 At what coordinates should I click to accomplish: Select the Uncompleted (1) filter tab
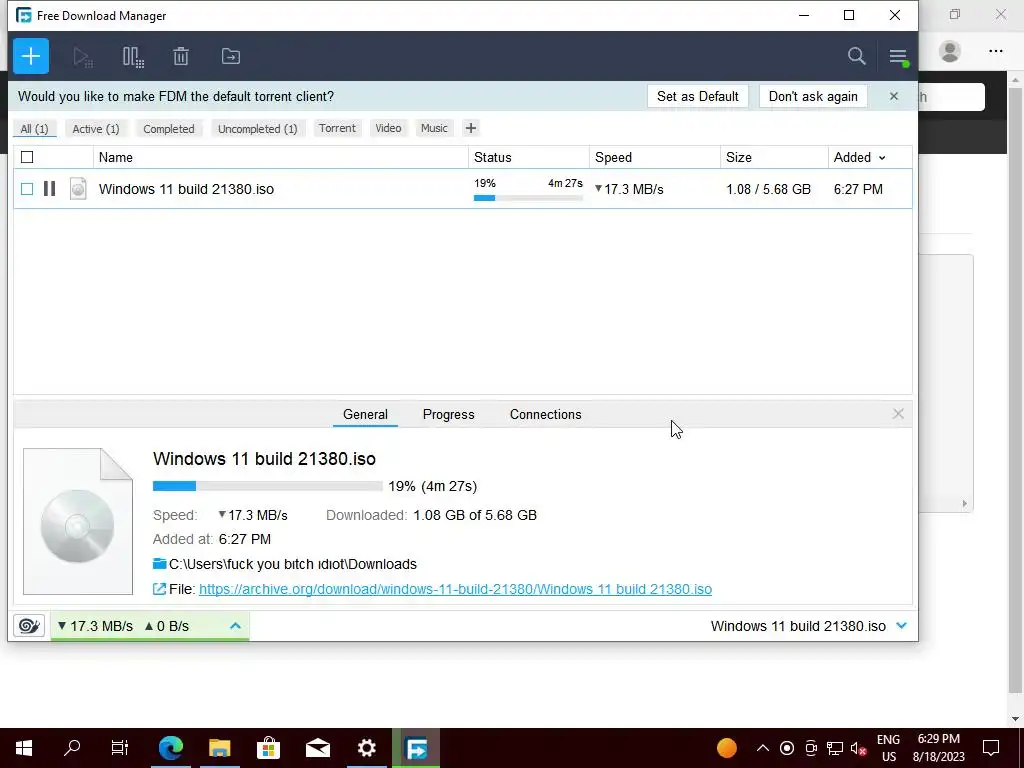point(257,129)
